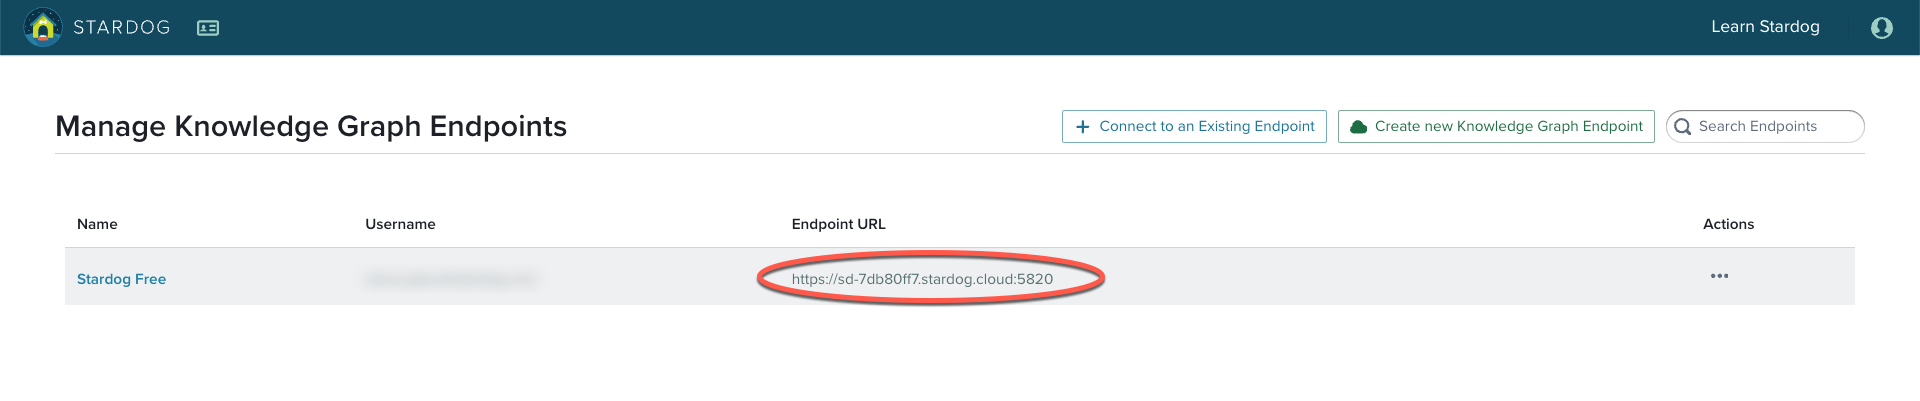Click Connect to an Existing Endpoint button
The height and width of the screenshot is (401, 1920).
1194,126
